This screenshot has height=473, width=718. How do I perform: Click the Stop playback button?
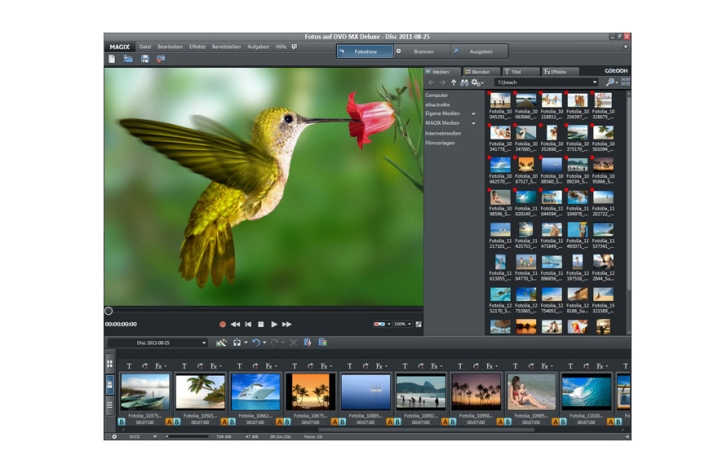coord(261,324)
